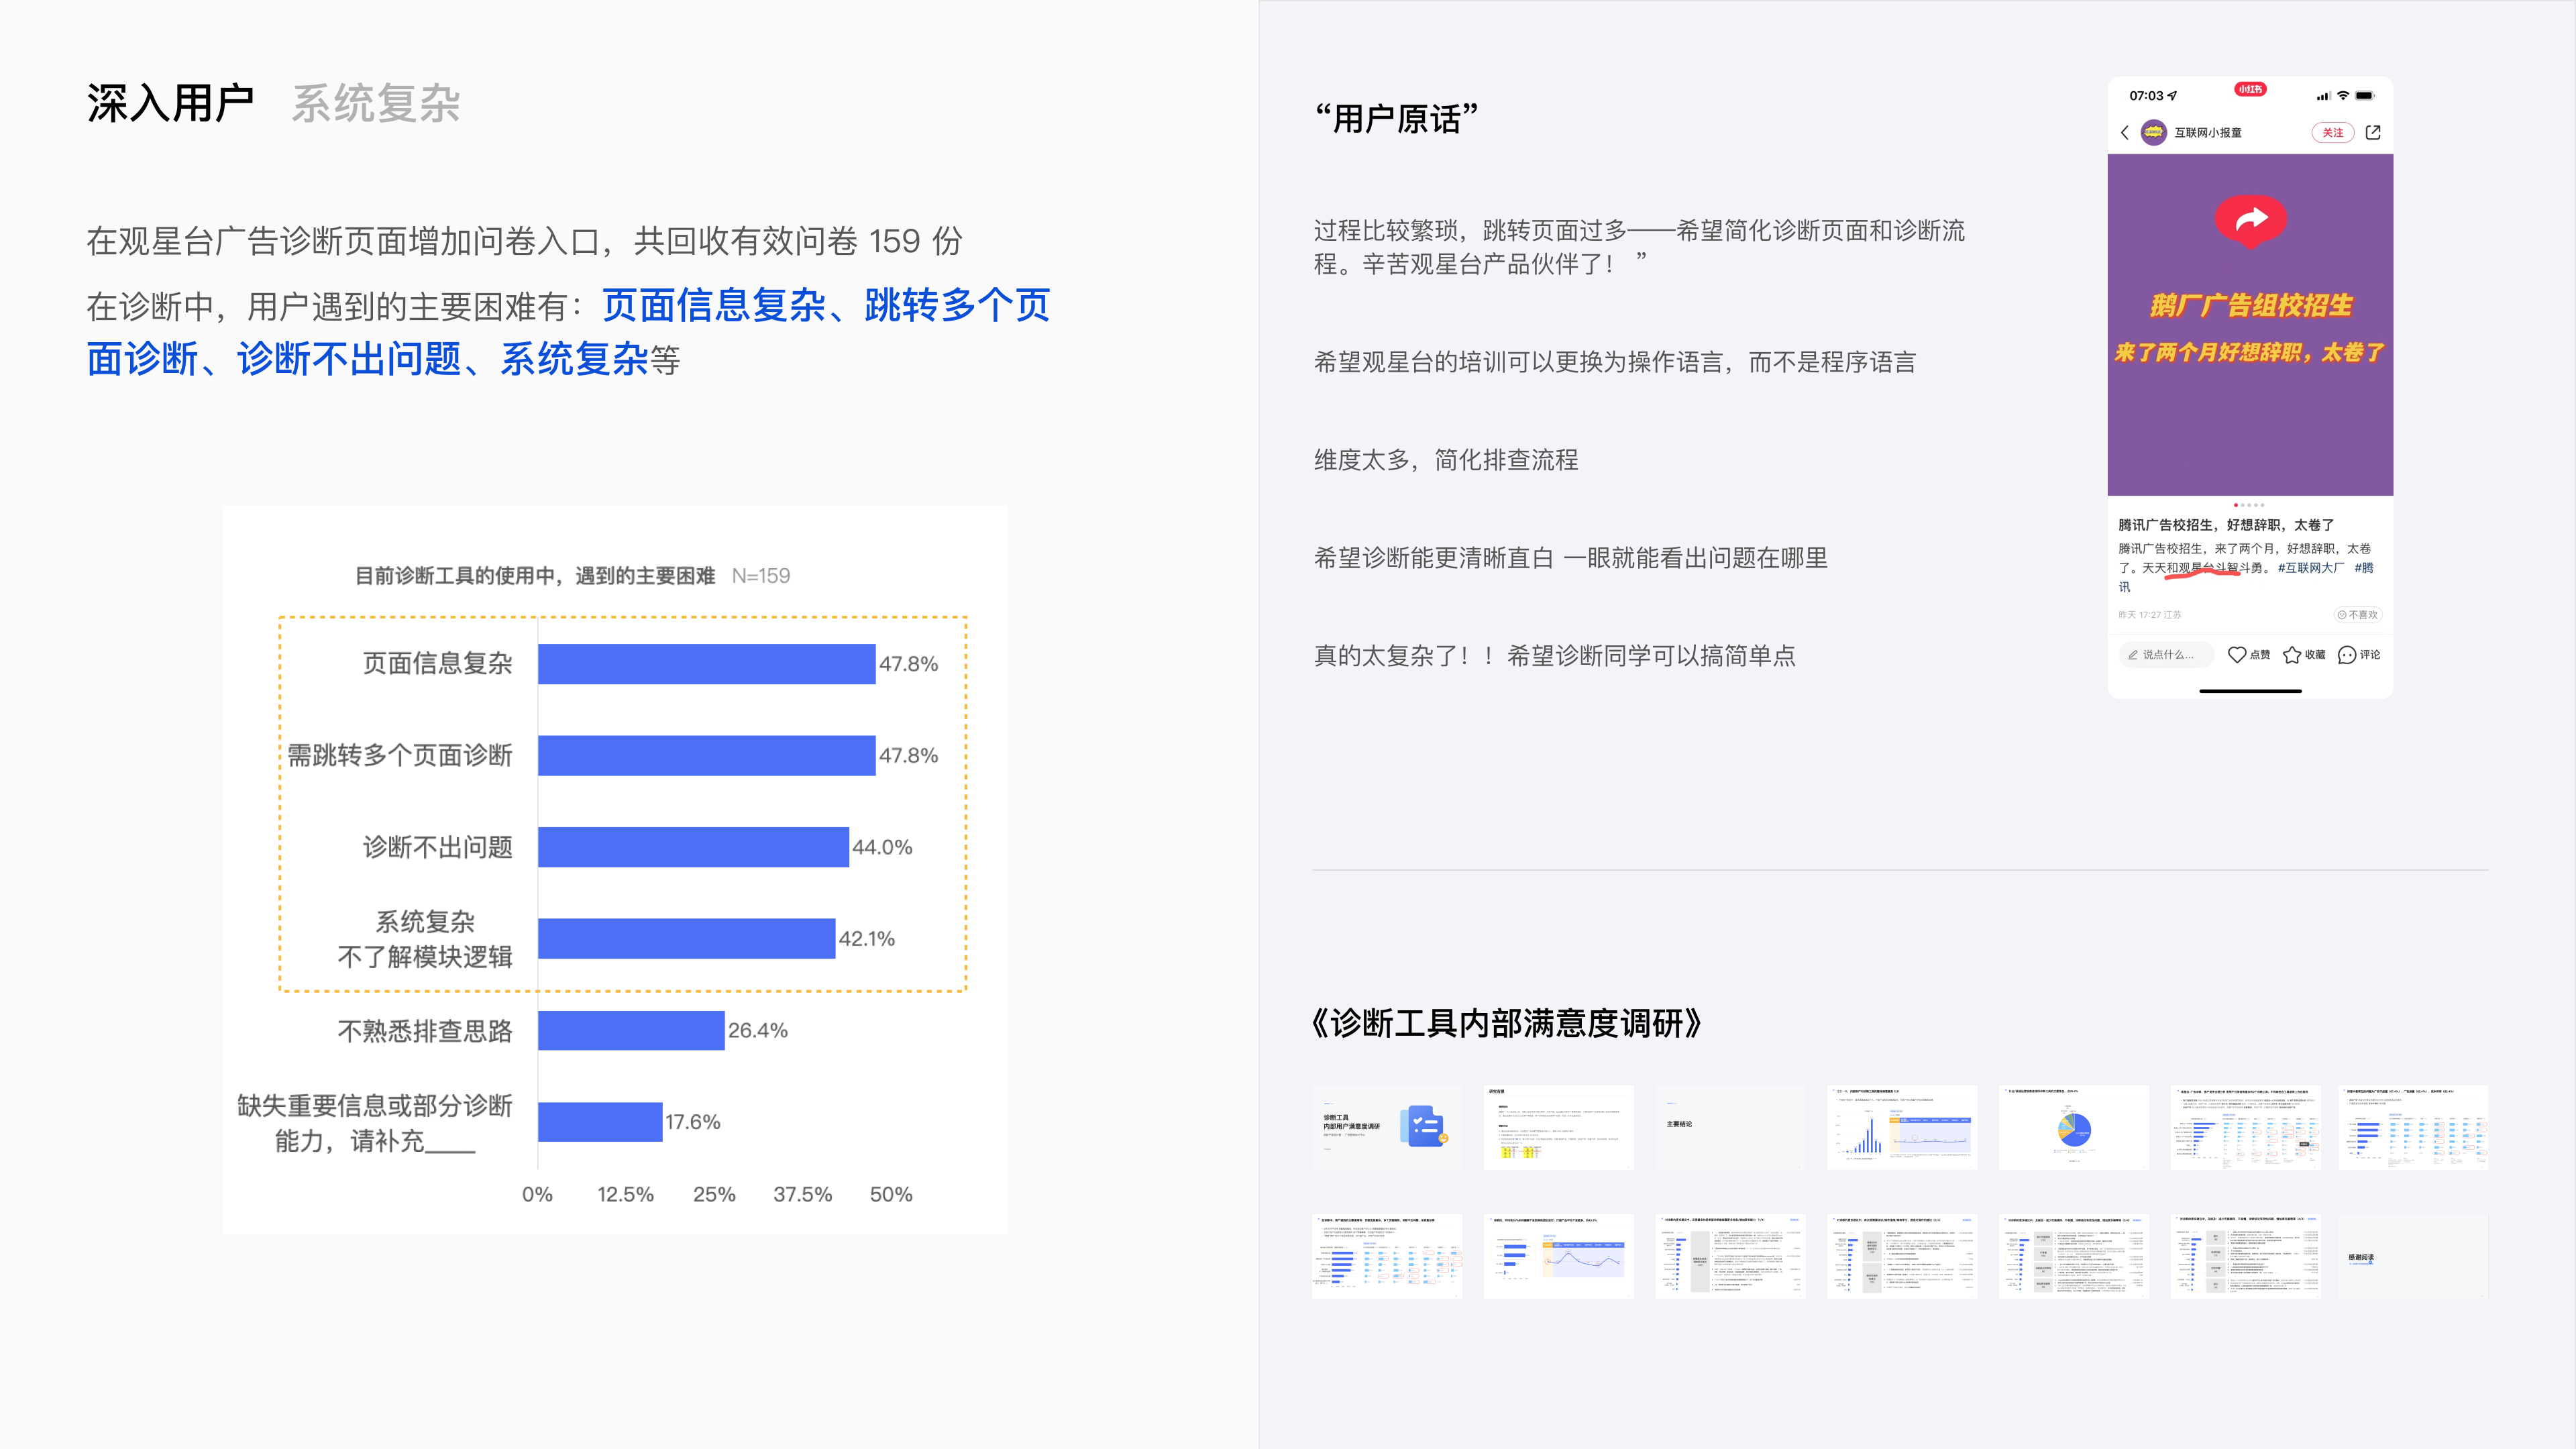The height and width of the screenshot is (1449, 2576).
Task: Click the 需跳转多个页面诊断 bar
Action: 707,755
